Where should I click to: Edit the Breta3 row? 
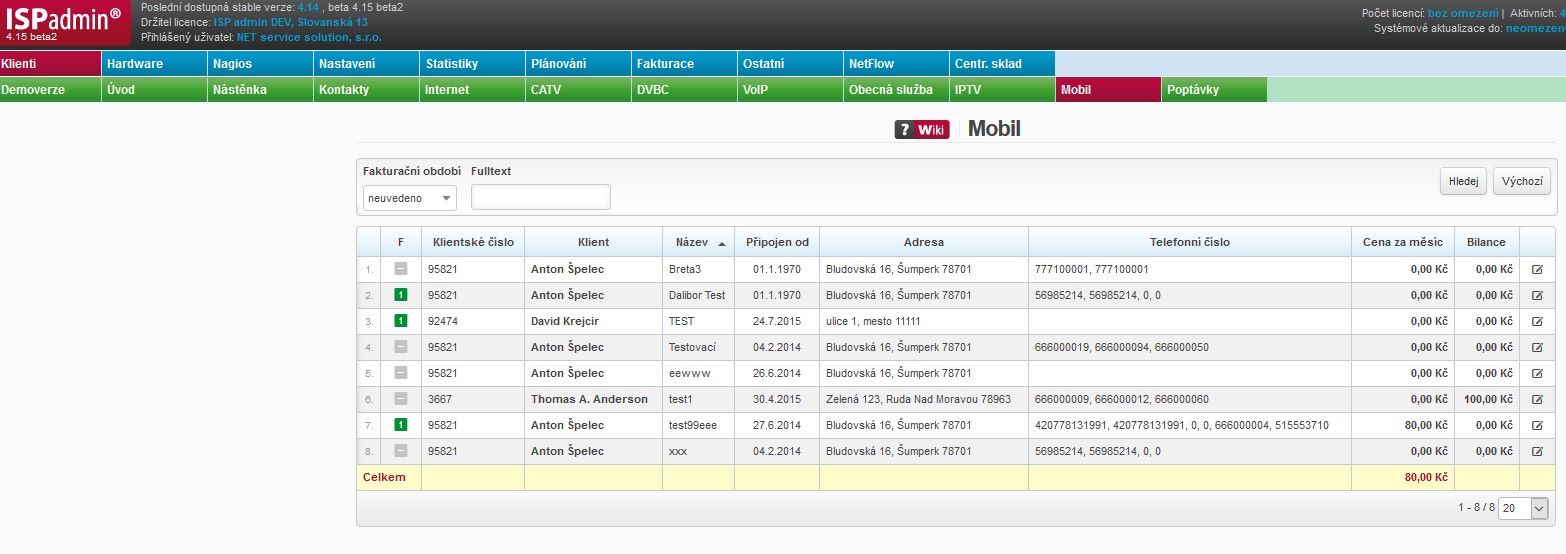click(x=1537, y=269)
